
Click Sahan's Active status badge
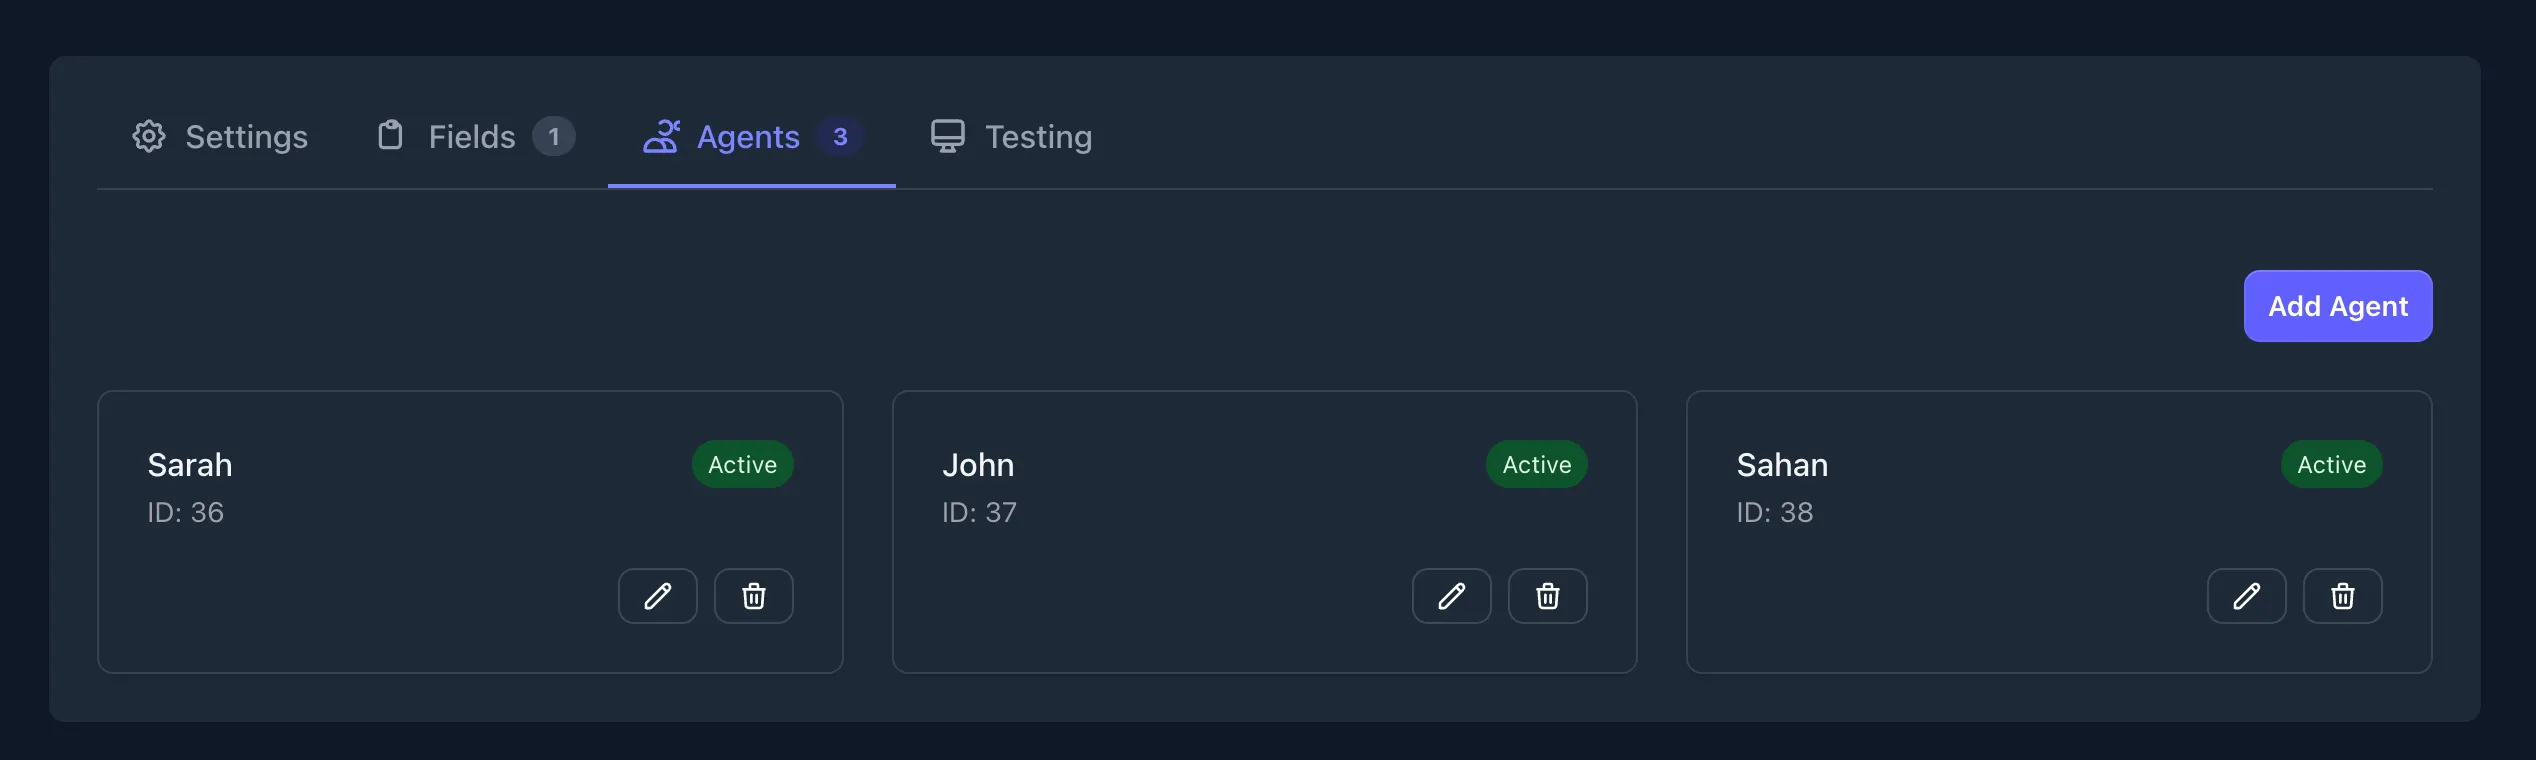point(2331,464)
